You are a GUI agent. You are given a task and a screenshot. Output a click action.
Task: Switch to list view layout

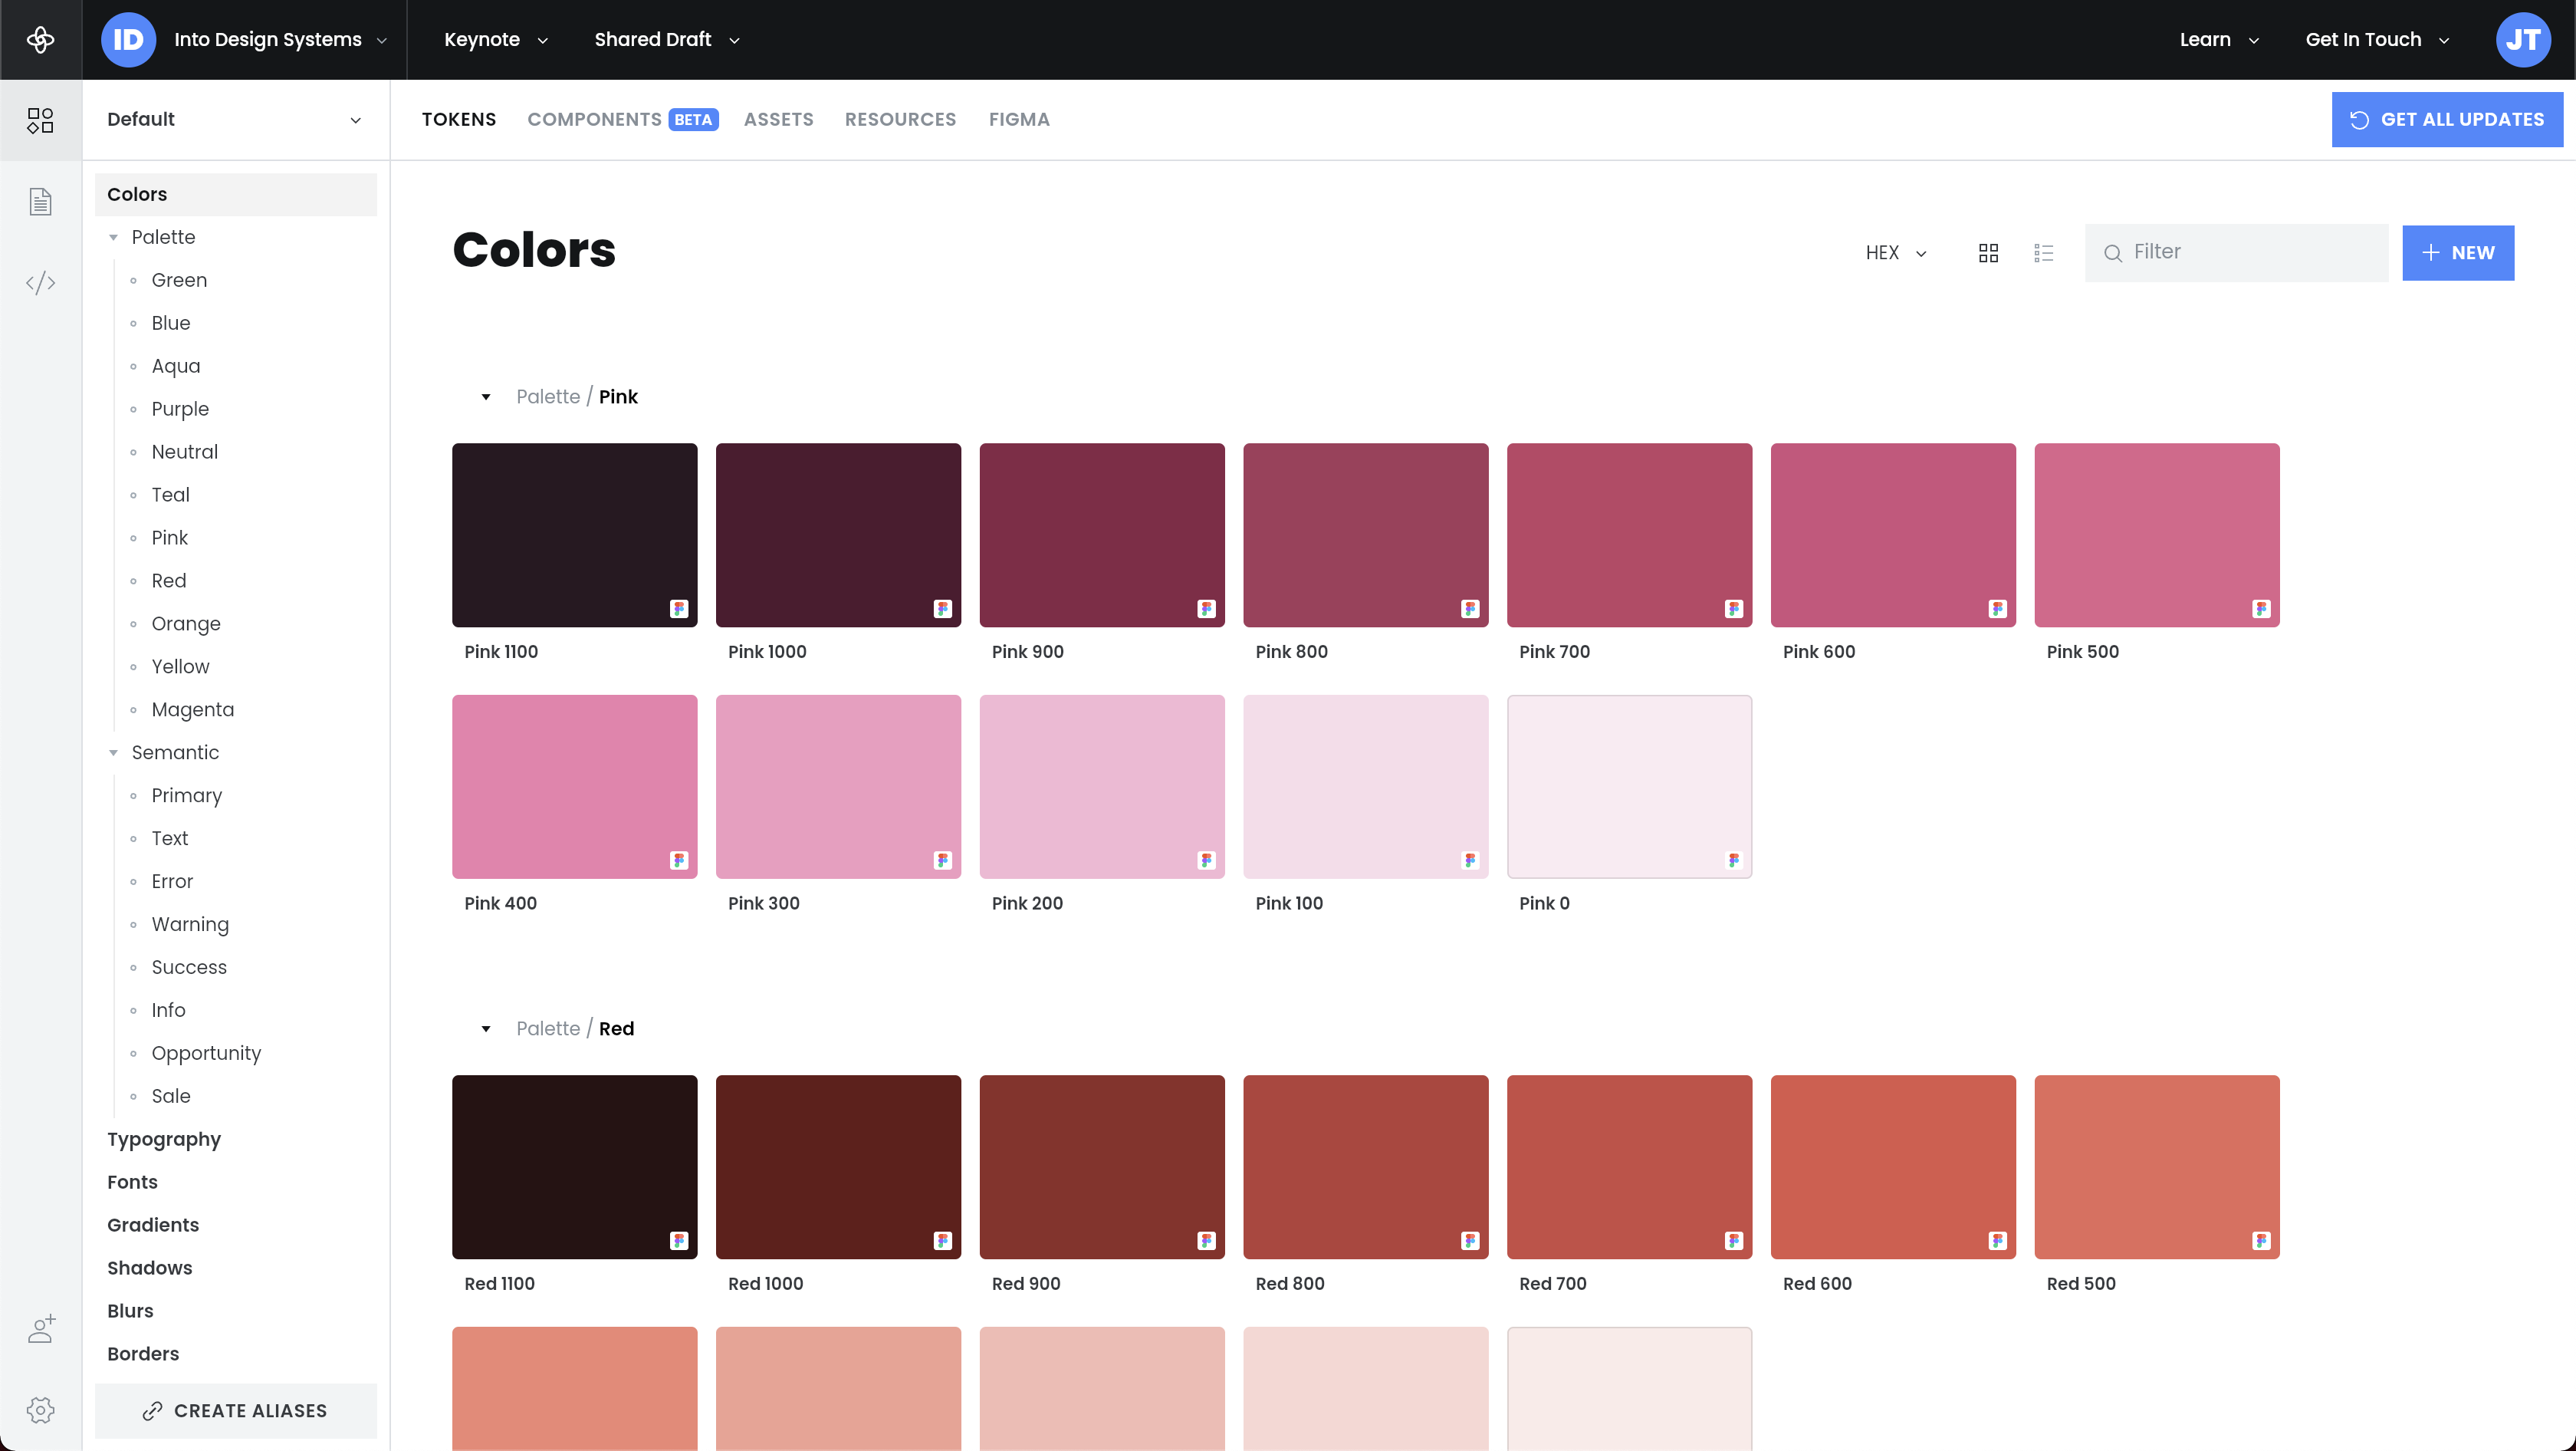point(2043,253)
